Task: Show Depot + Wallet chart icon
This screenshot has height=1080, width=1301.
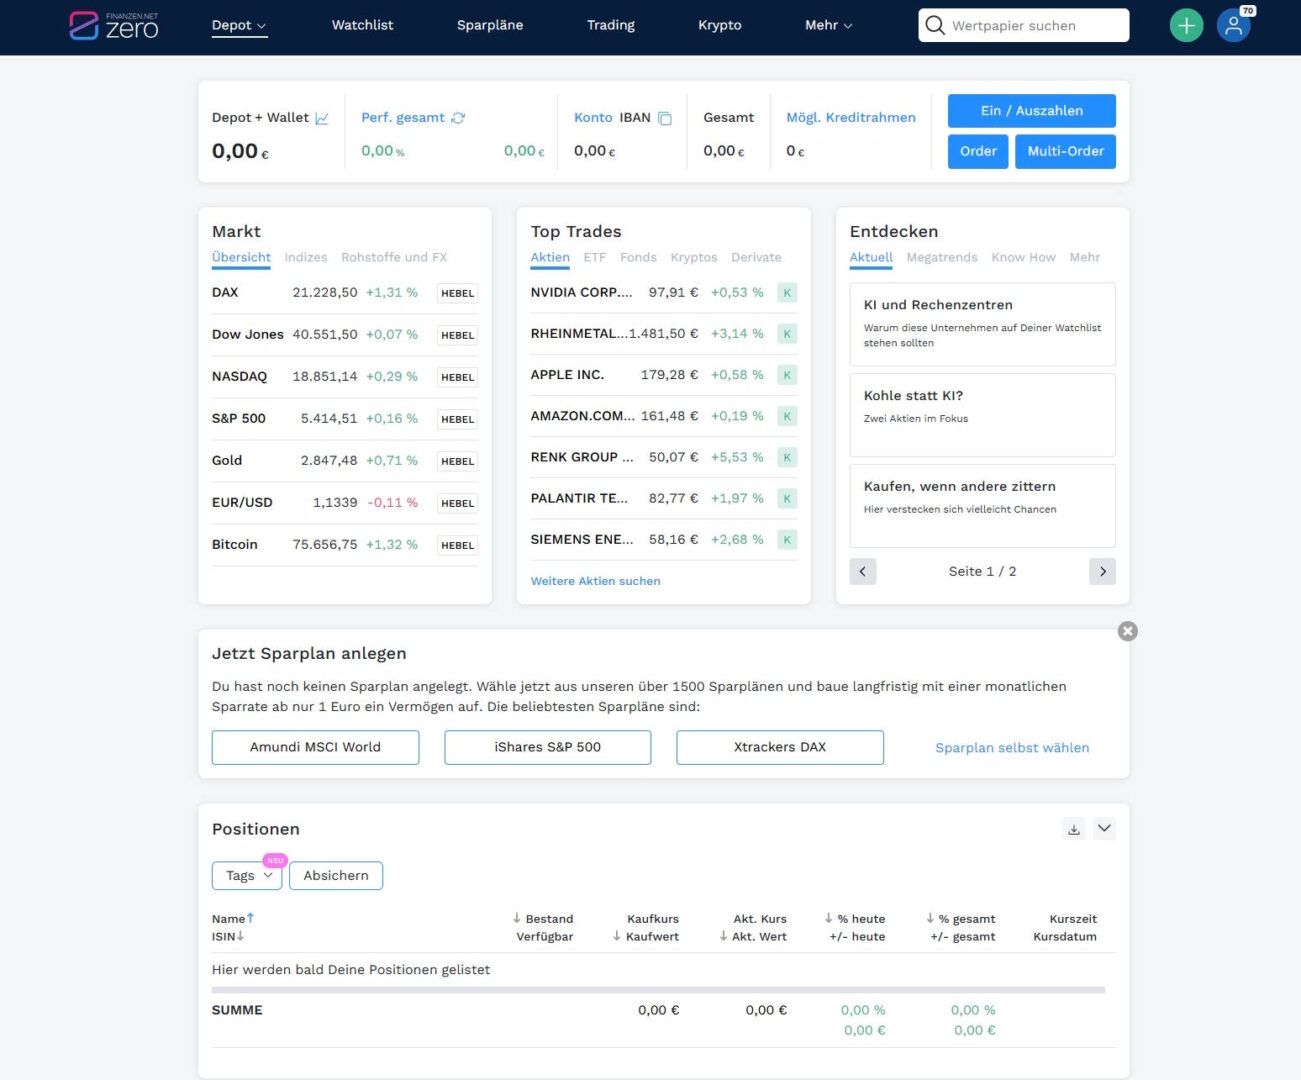Action: pos(322,118)
